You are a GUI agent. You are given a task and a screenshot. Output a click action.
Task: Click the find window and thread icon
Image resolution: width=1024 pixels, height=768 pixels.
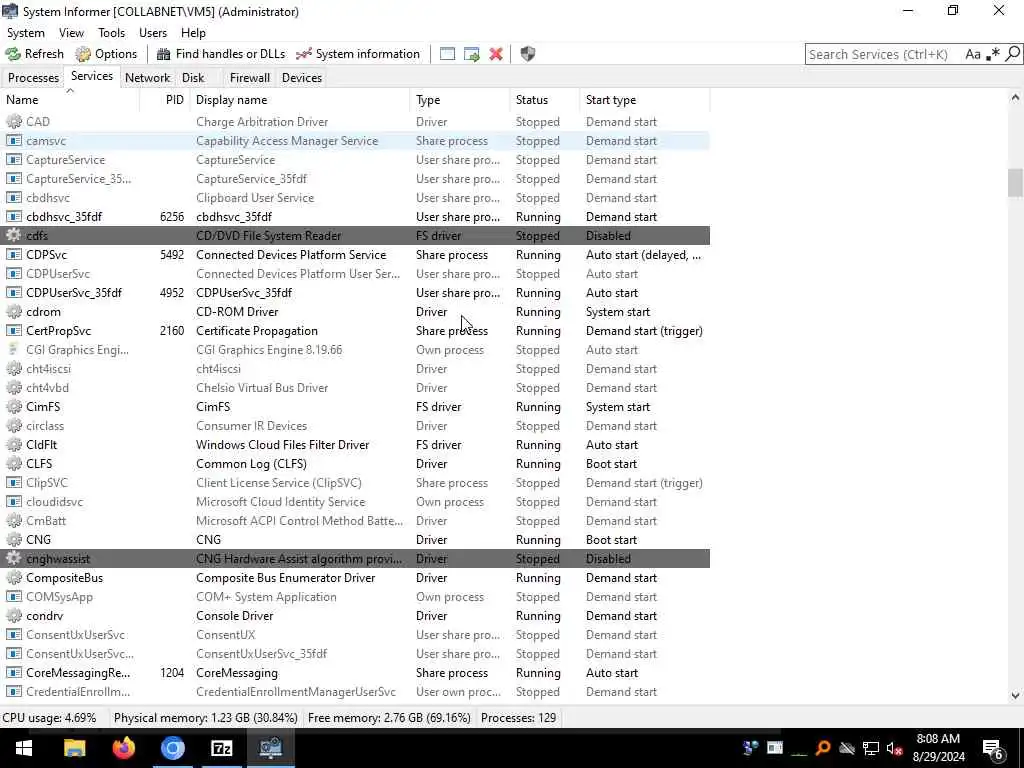pyautogui.click(x=472, y=54)
